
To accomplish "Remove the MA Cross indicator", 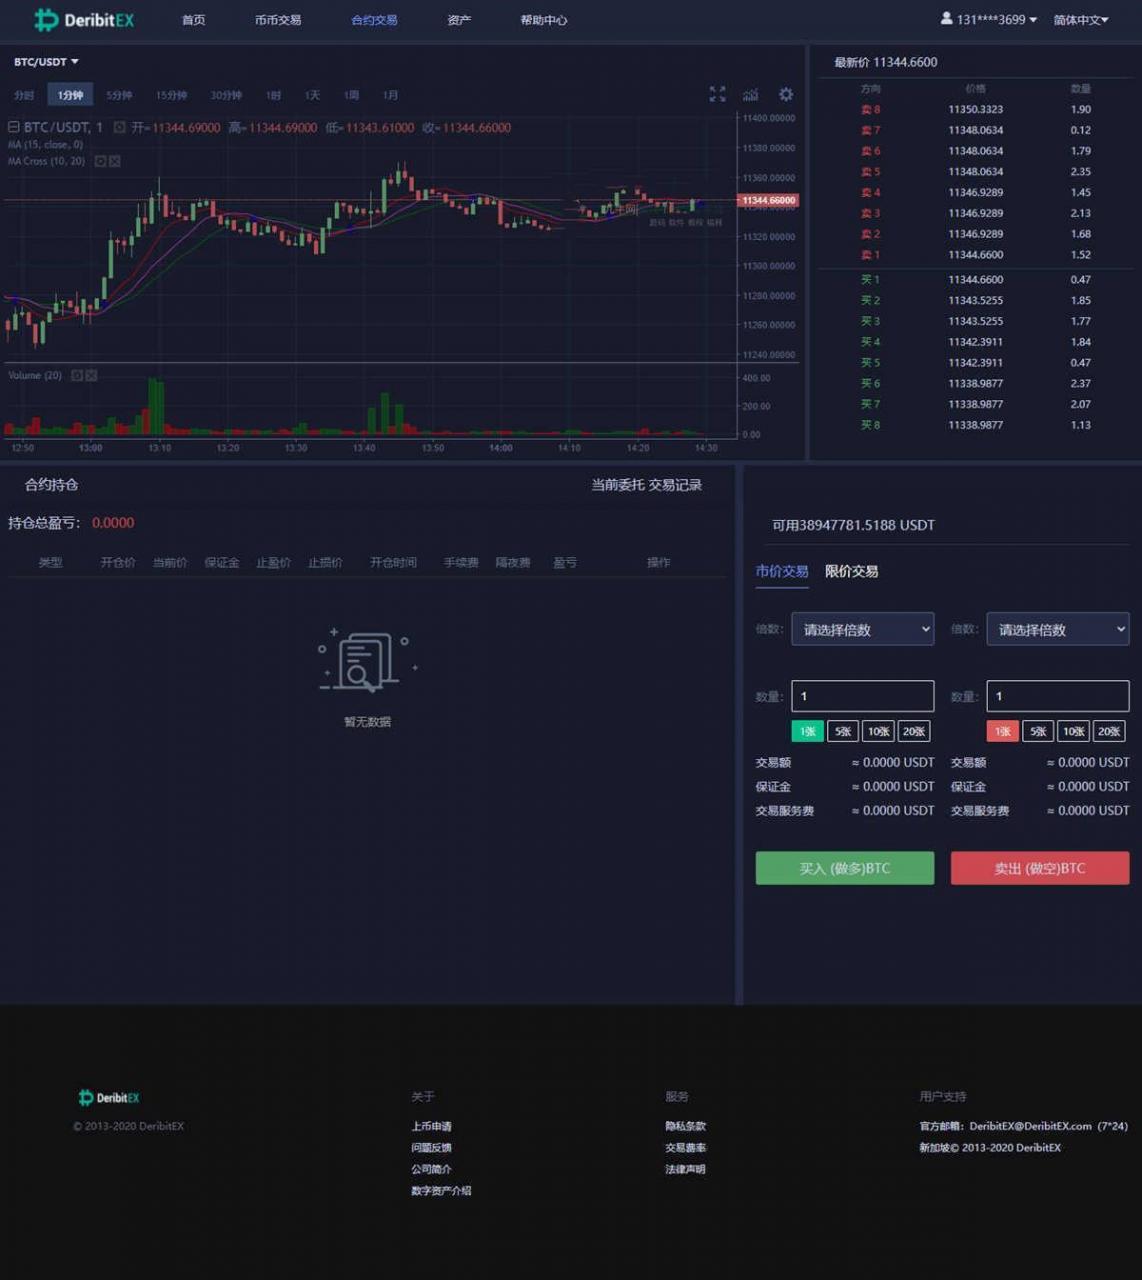I will coord(115,161).
